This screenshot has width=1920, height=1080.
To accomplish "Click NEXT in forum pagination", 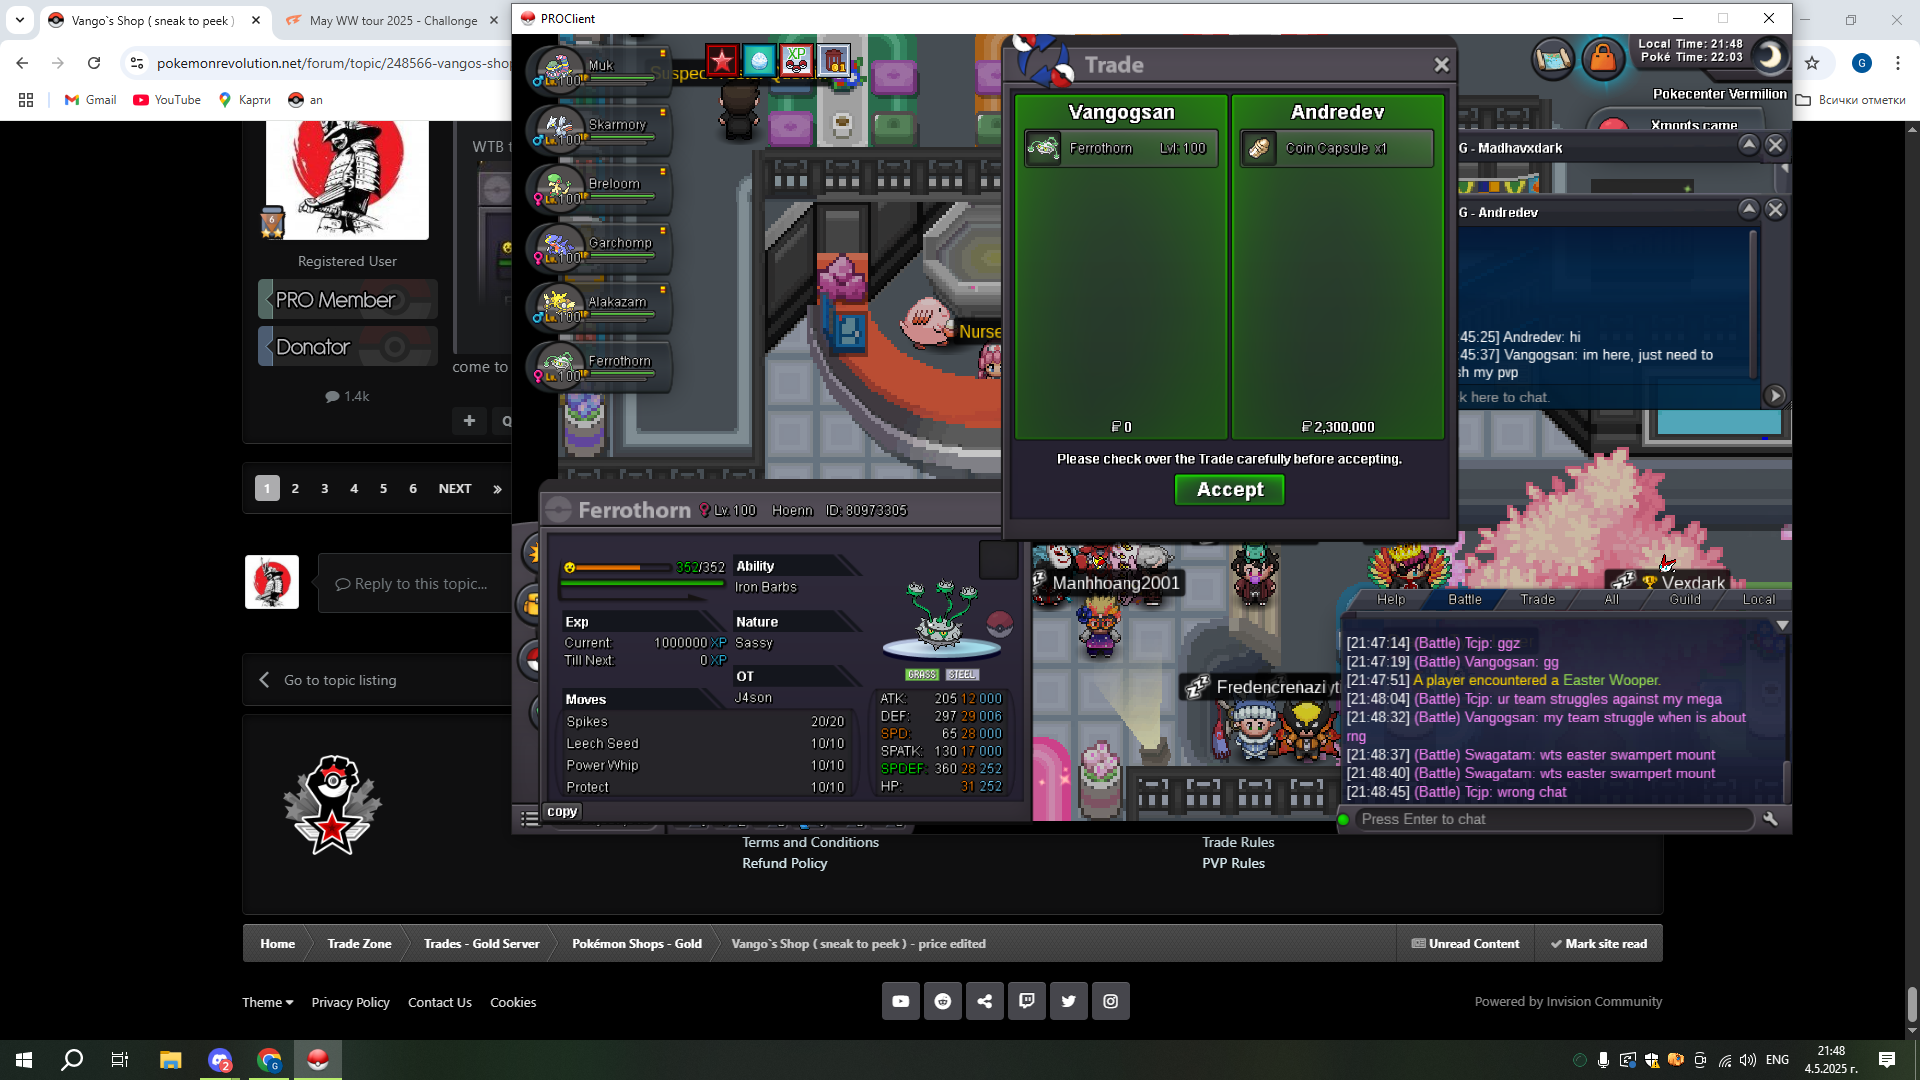I will (x=455, y=488).
